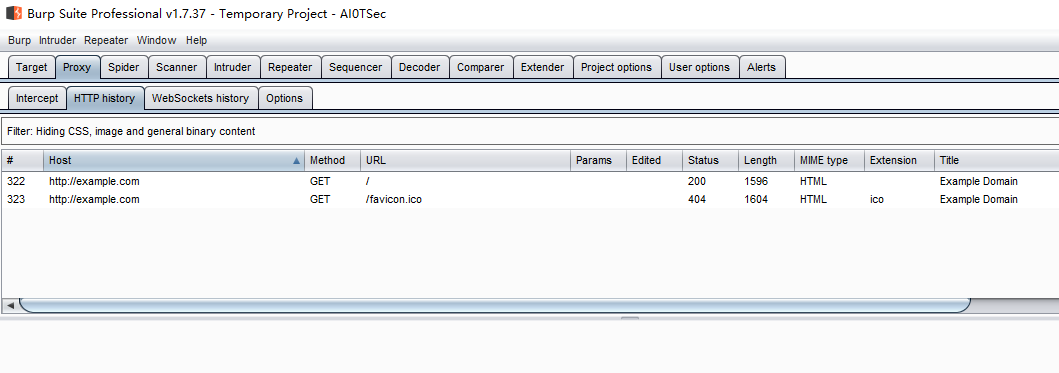The width and height of the screenshot is (1059, 373).
Task: Sort by the Status column header
Action: pyautogui.click(x=711, y=160)
